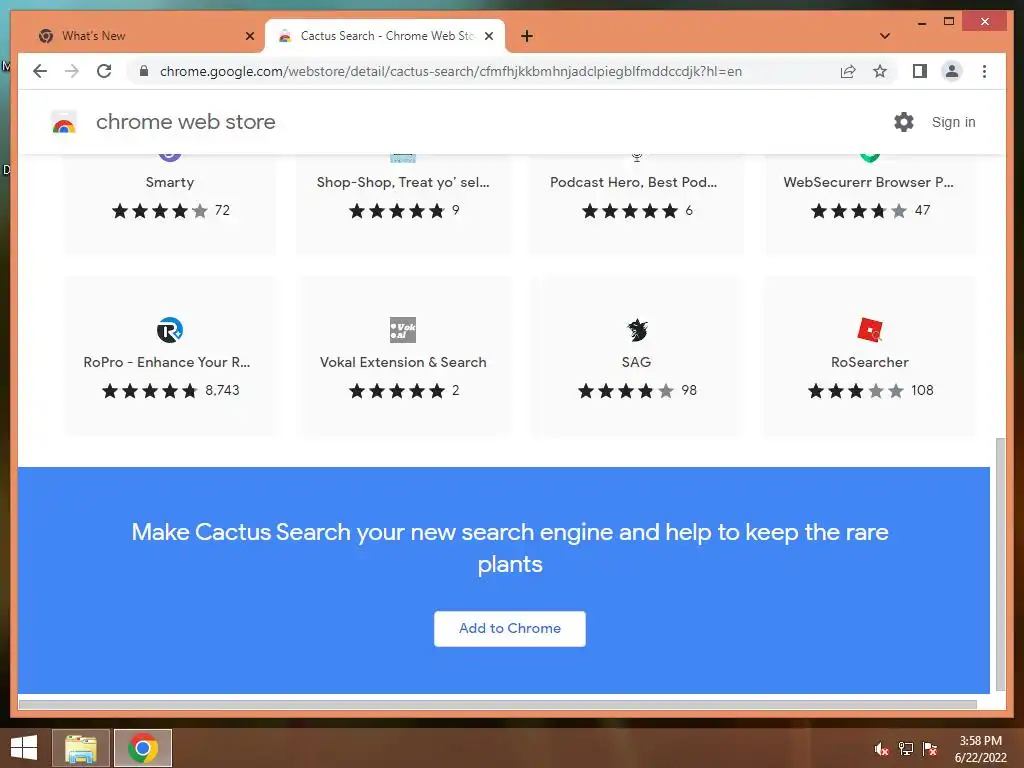Click the muted volume tray icon
This screenshot has height=768, width=1024.
point(881,749)
